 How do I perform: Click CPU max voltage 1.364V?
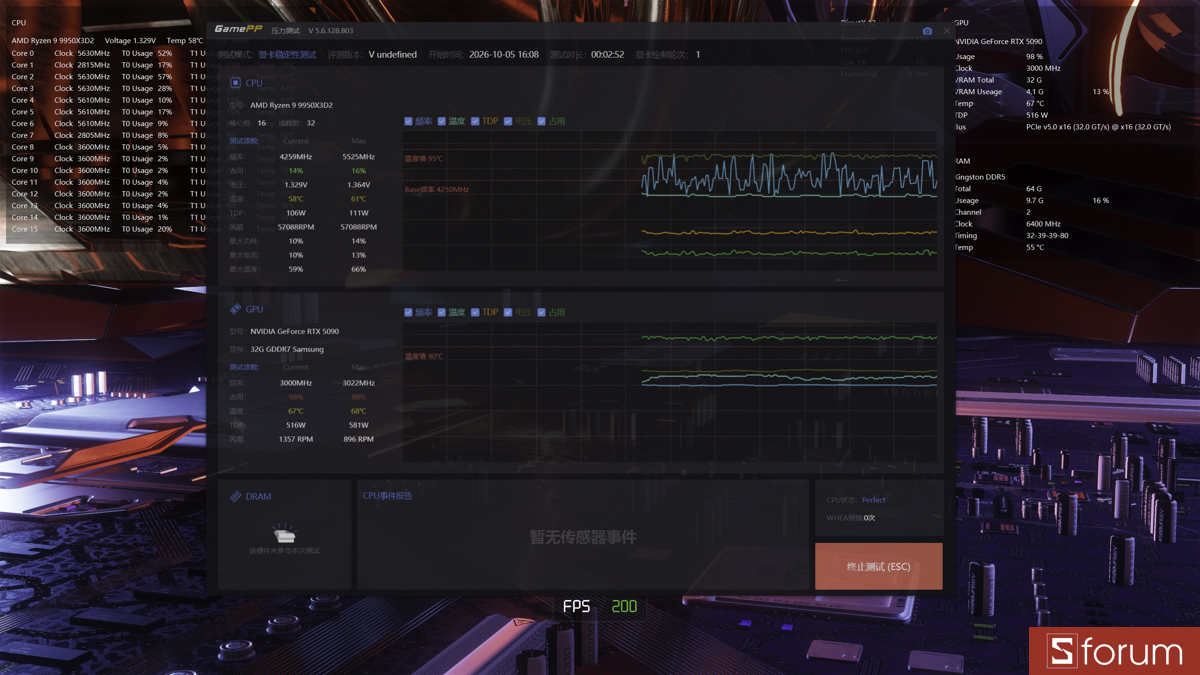(359, 185)
